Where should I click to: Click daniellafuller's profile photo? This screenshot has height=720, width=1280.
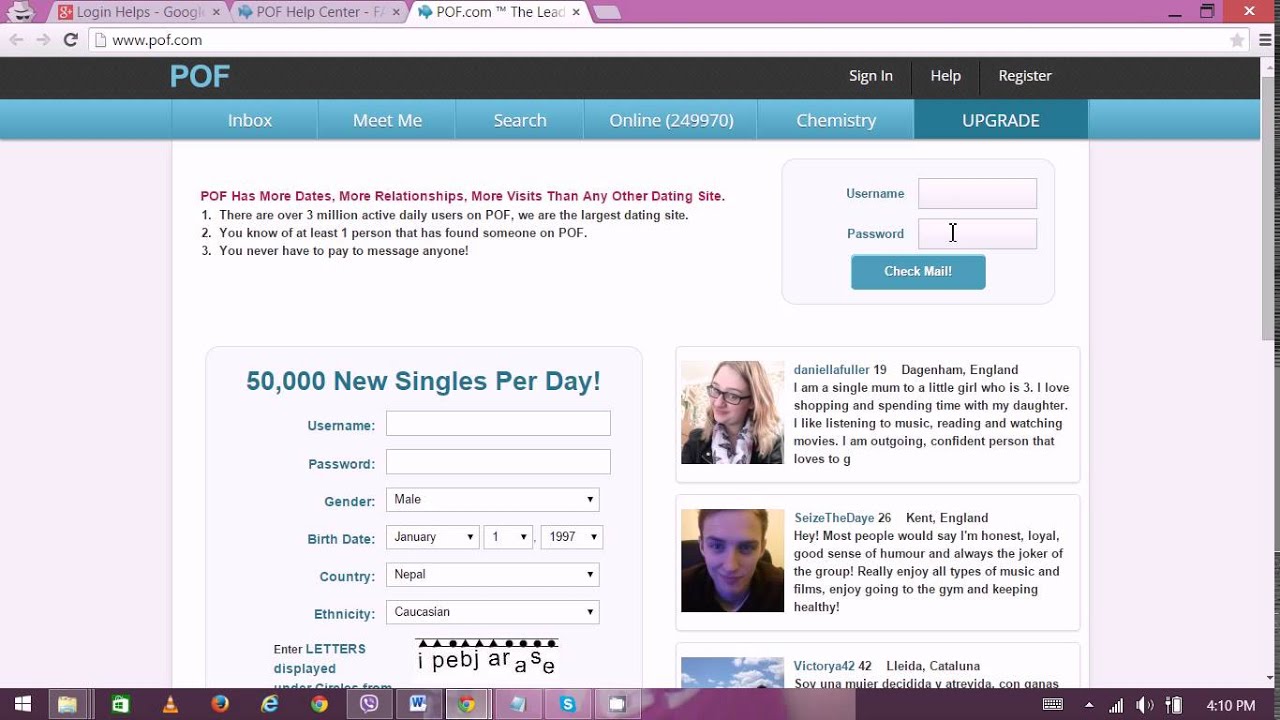(x=733, y=412)
